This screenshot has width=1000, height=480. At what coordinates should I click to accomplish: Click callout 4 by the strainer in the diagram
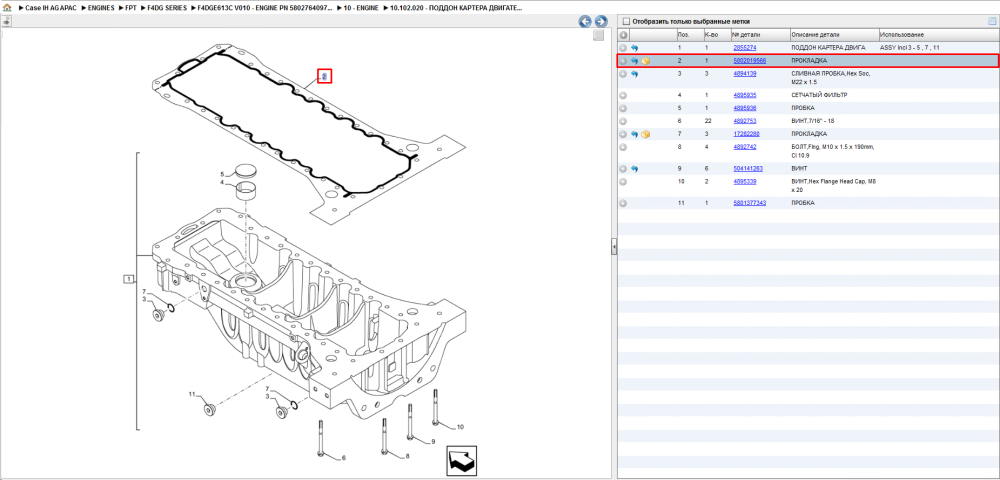click(x=223, y=183)
